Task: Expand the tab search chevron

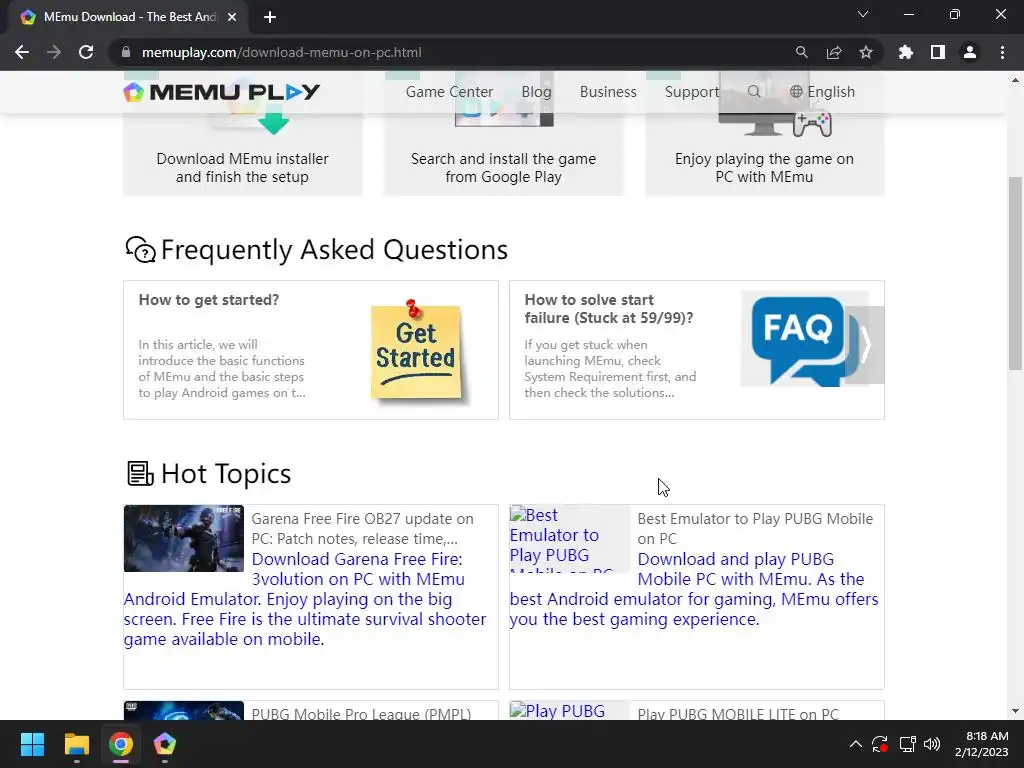Action: (x=863, y=14)
